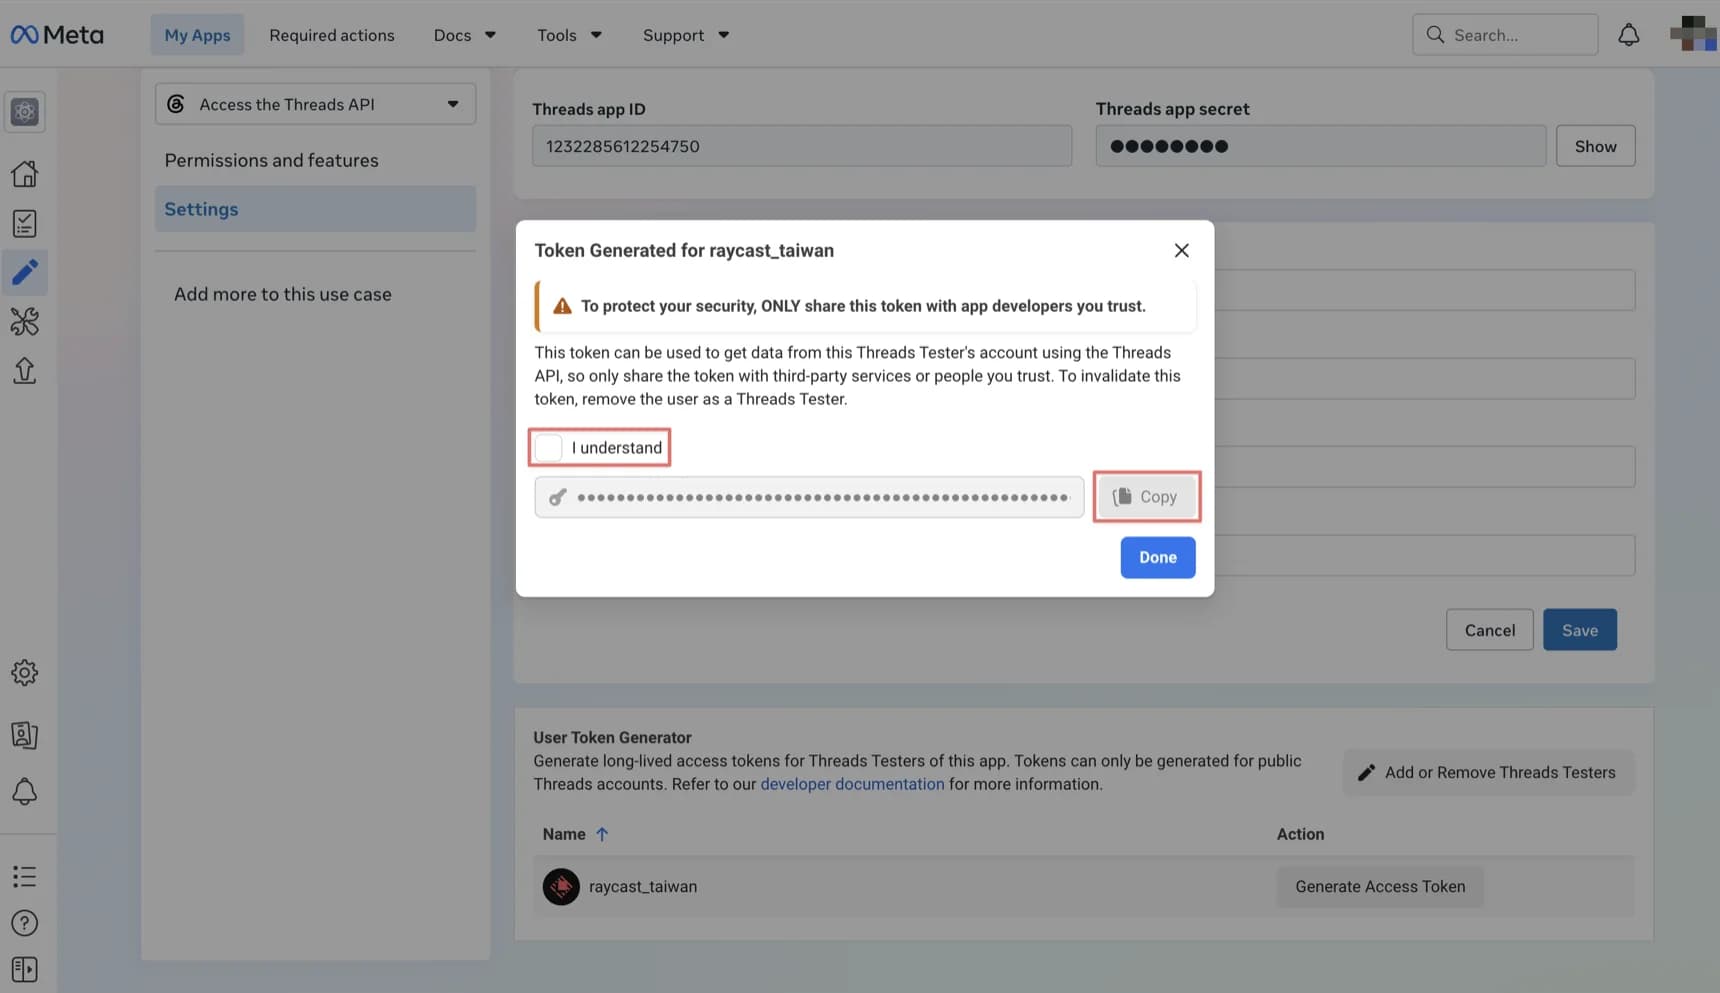Open the publish upload icon in sidebar

pos(24,371)
